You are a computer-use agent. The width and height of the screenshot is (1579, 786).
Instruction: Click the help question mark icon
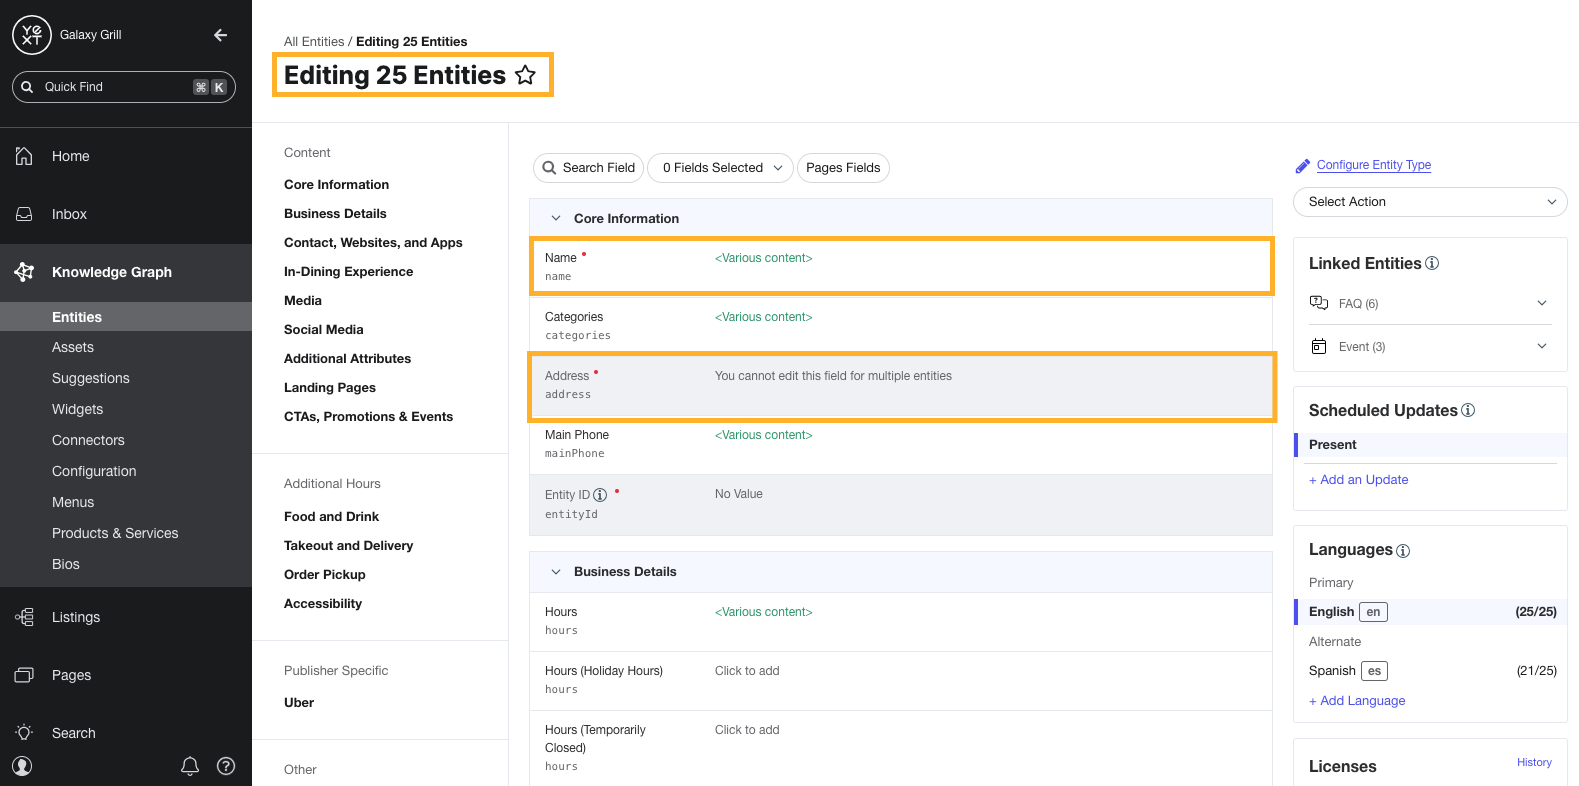[x=226, y=766]
